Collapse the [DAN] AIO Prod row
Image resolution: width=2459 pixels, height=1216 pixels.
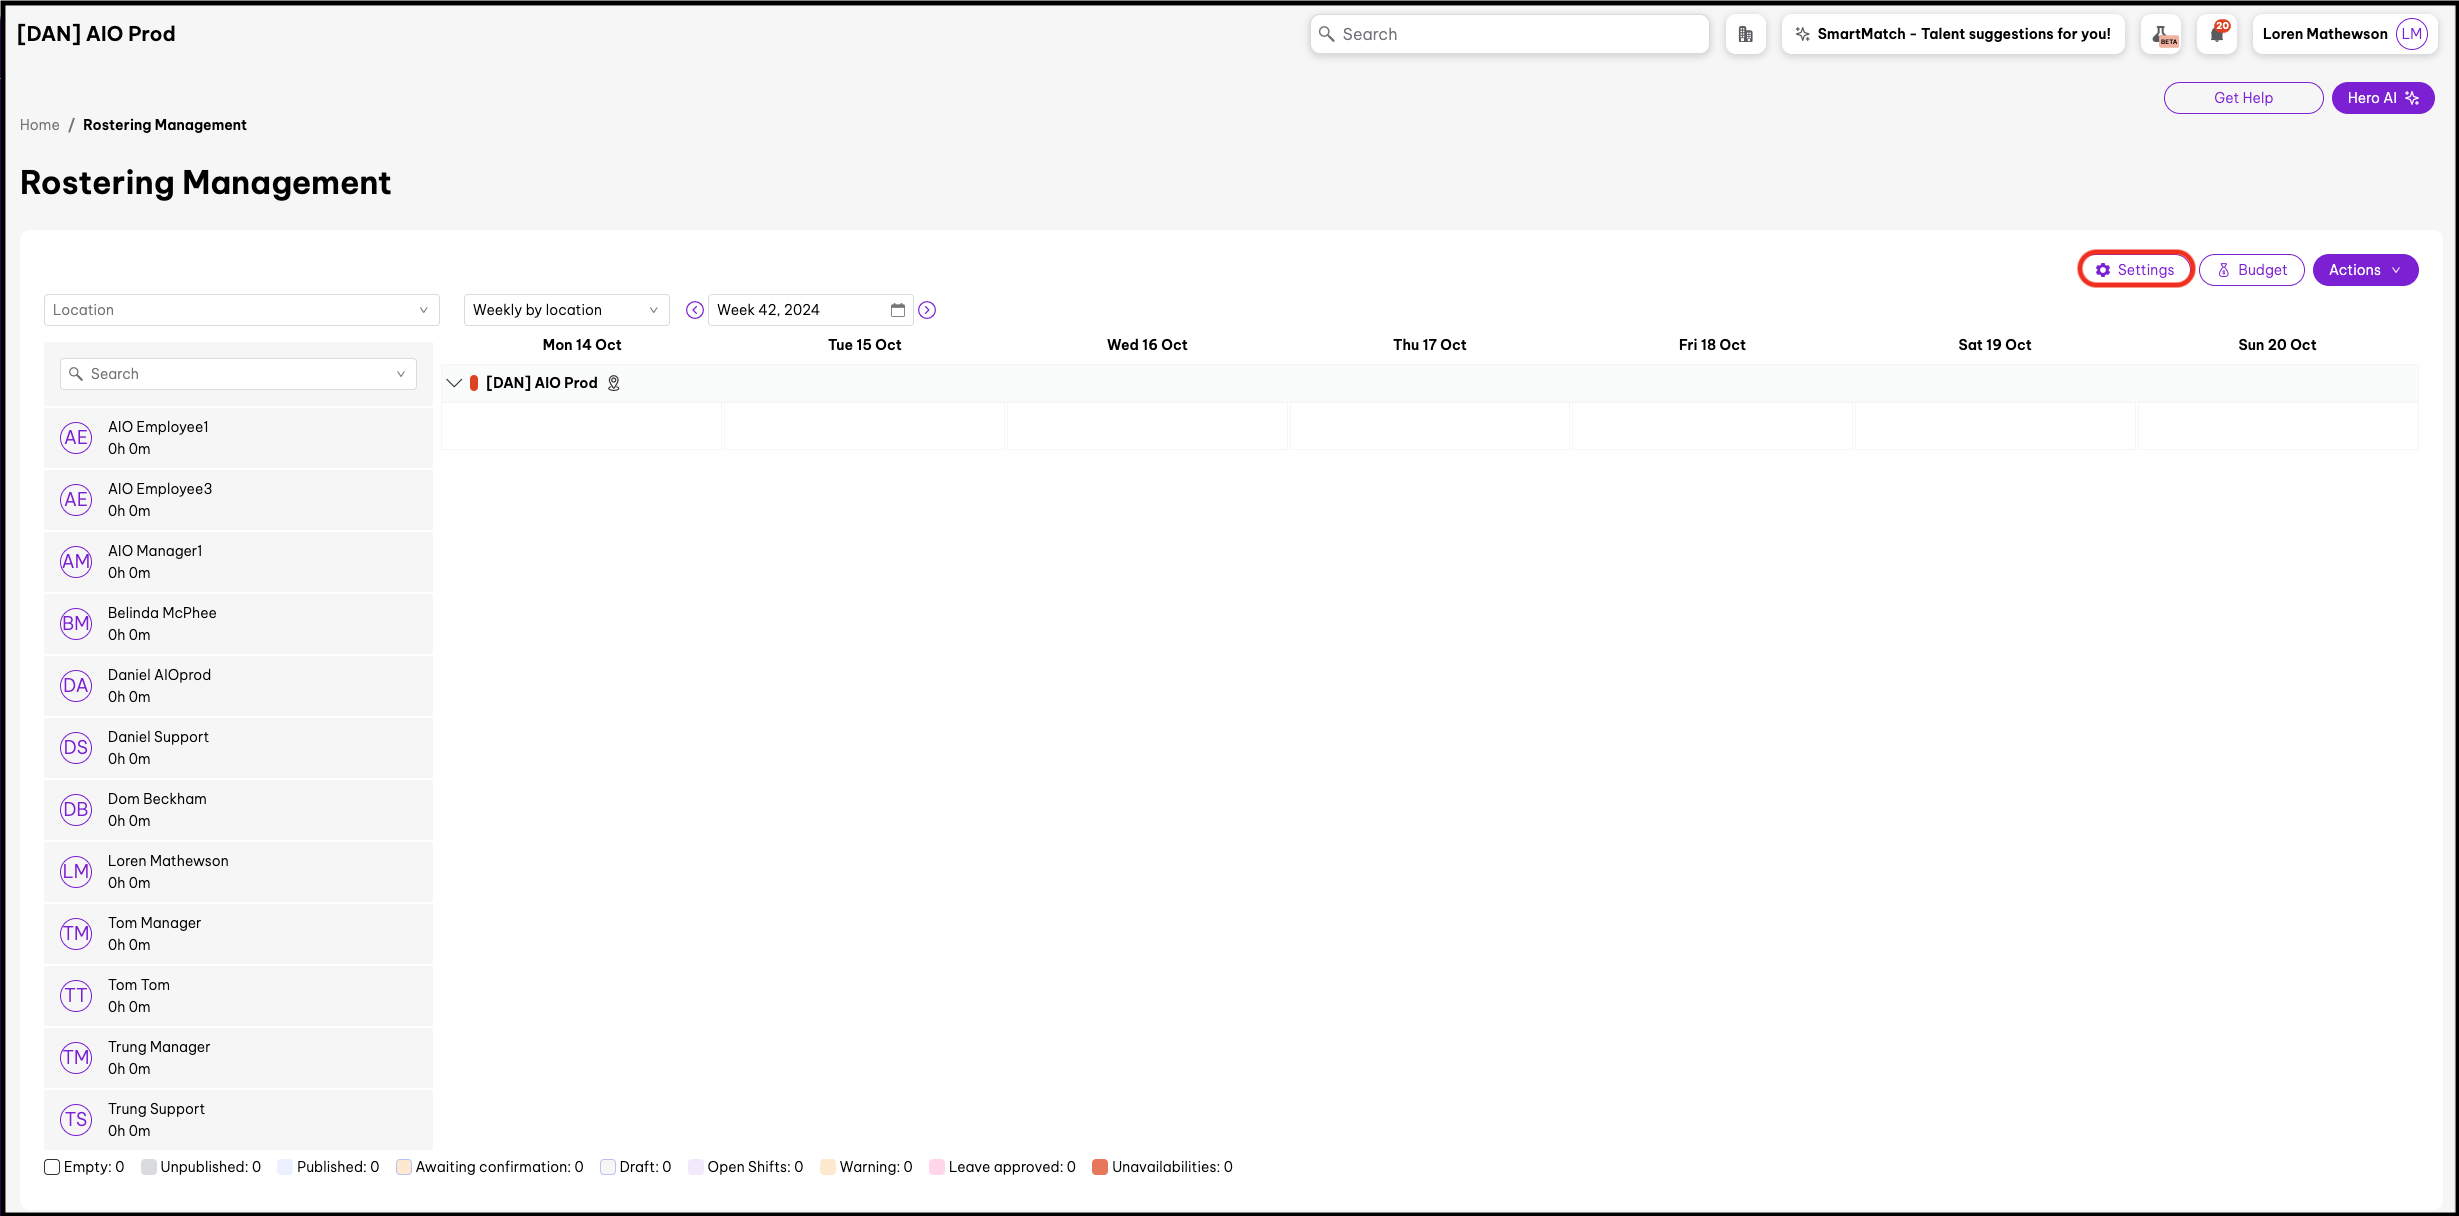point(454,383)
